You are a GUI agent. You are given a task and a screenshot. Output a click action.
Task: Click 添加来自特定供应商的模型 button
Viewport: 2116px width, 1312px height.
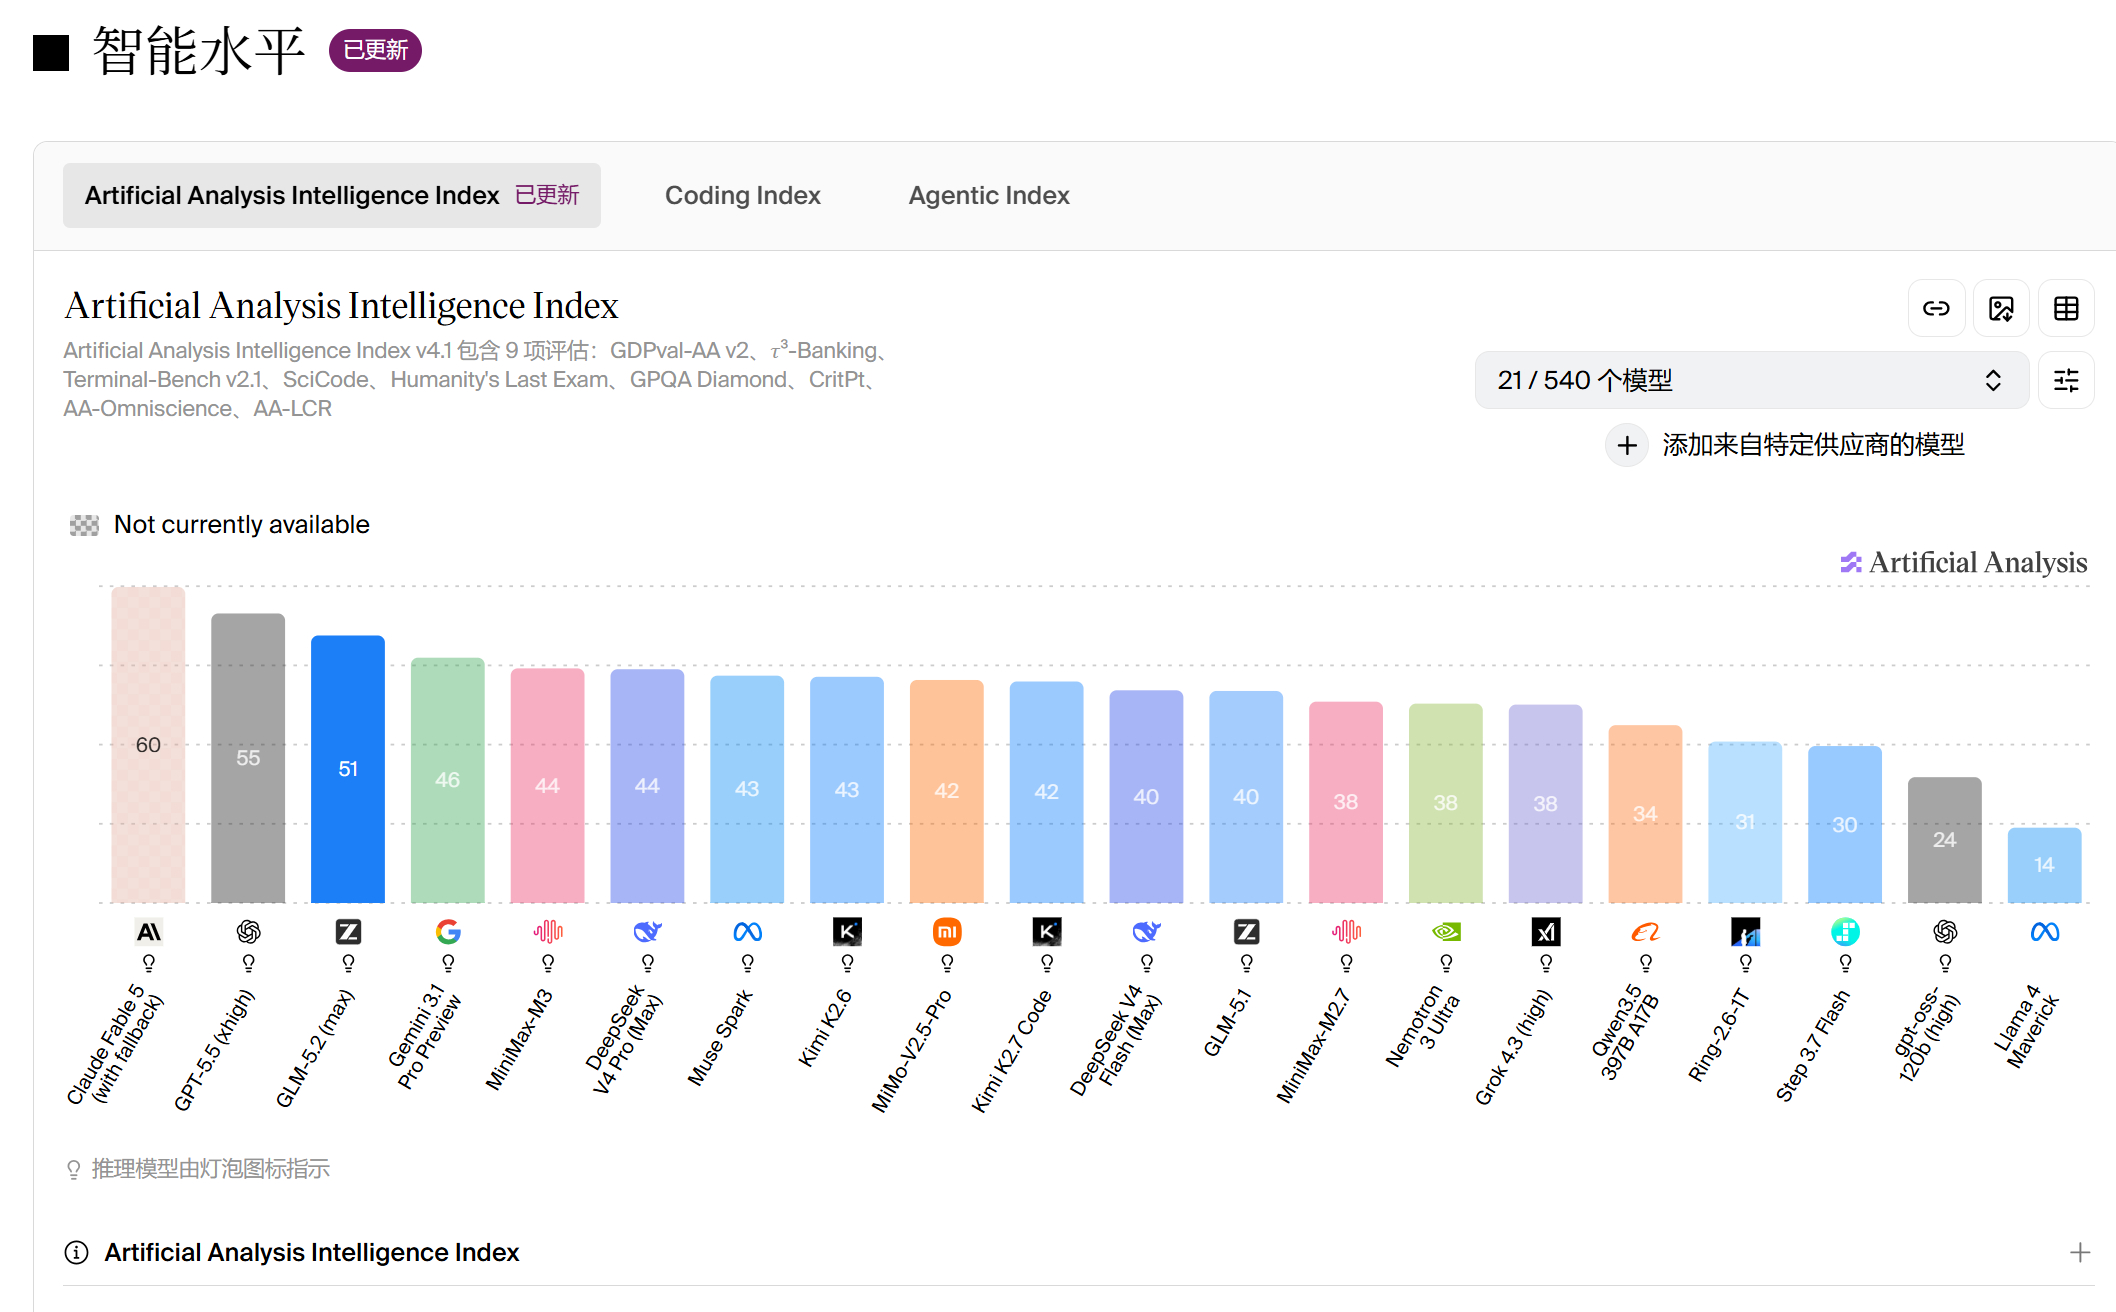click(1786, 445)
